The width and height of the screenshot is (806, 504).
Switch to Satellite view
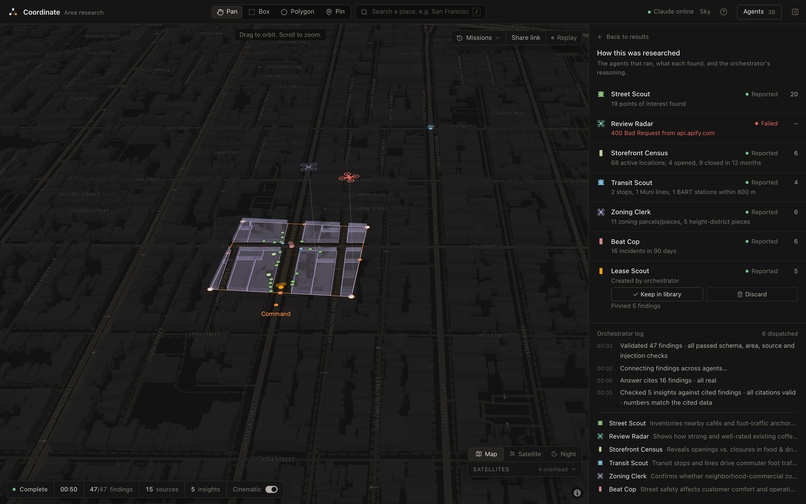click(525, 454)
